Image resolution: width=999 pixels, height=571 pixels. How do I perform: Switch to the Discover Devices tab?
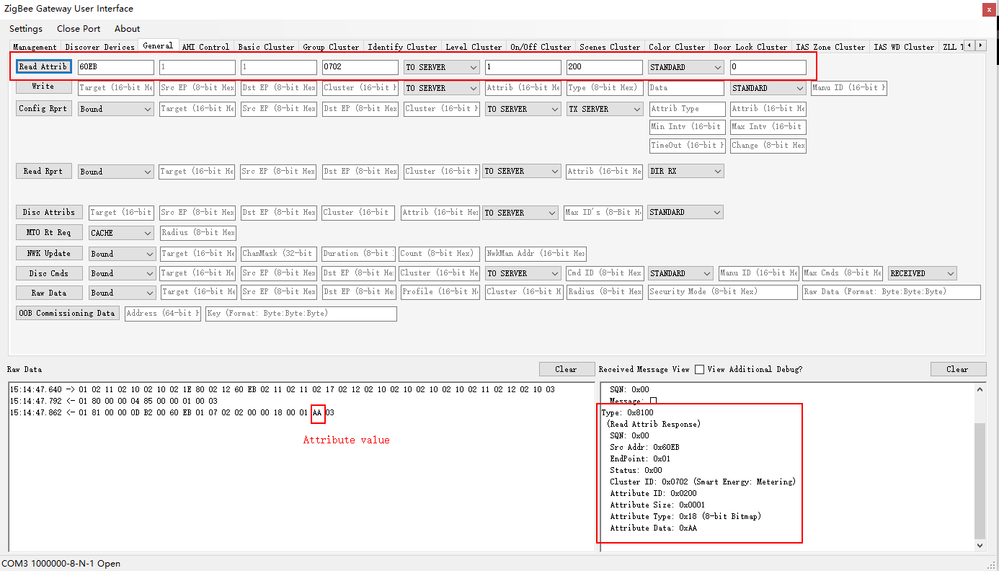[99, 47]
